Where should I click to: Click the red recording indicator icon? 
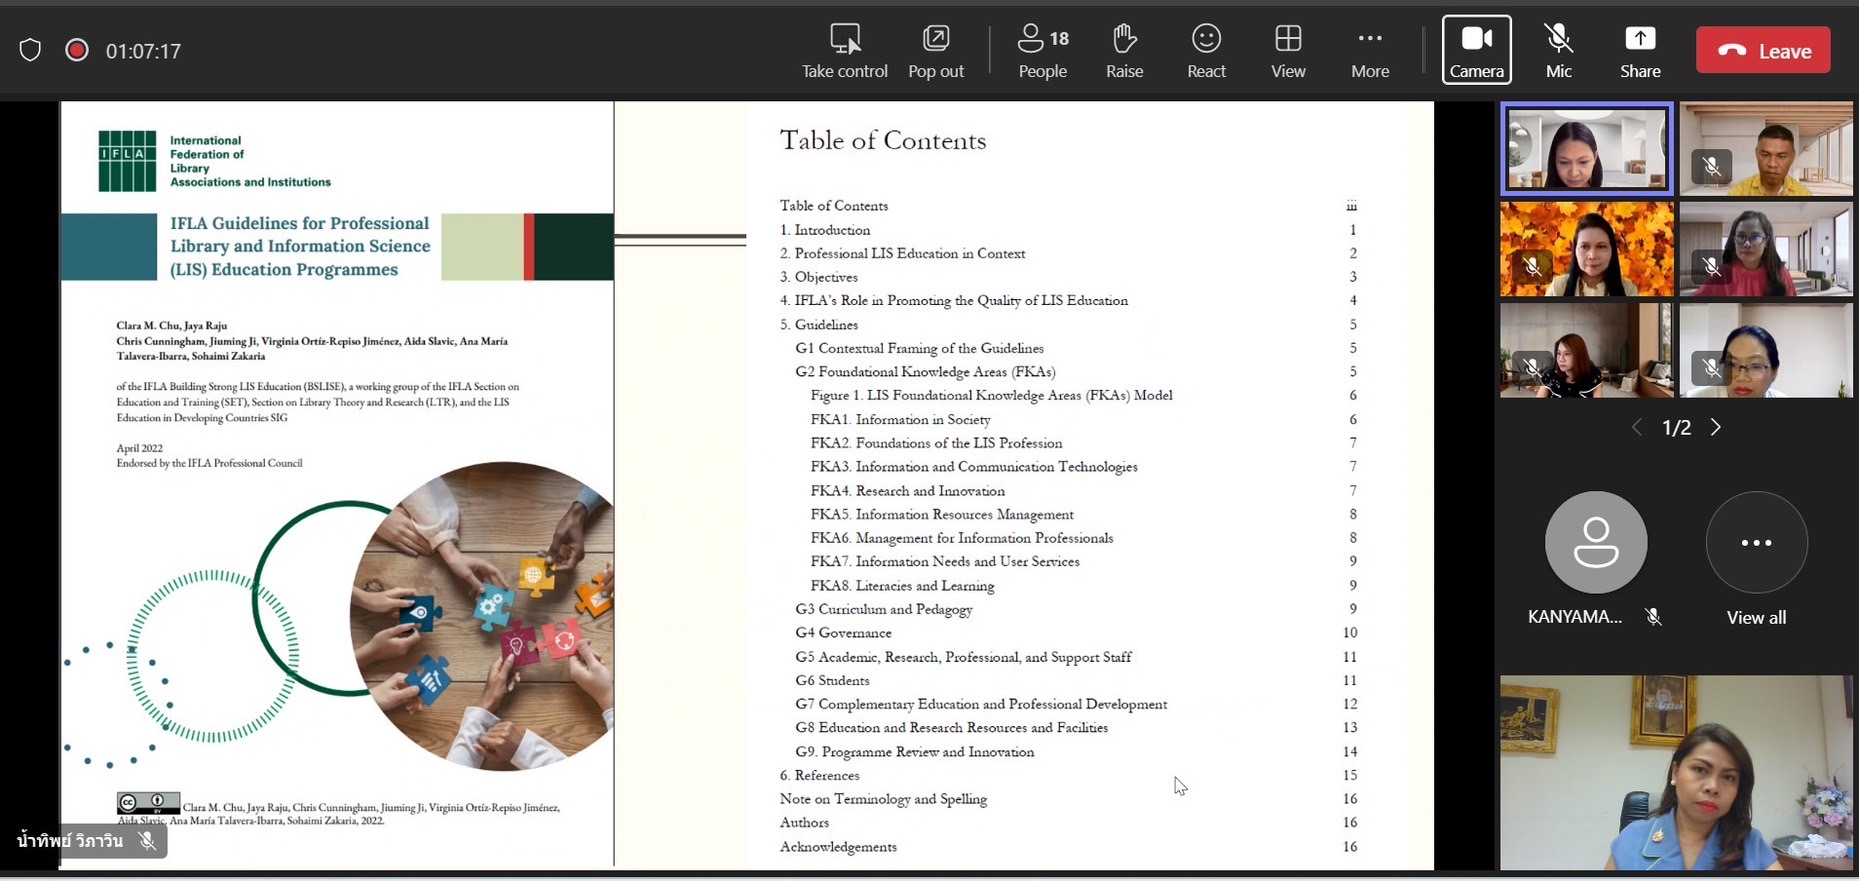[76, 50]
